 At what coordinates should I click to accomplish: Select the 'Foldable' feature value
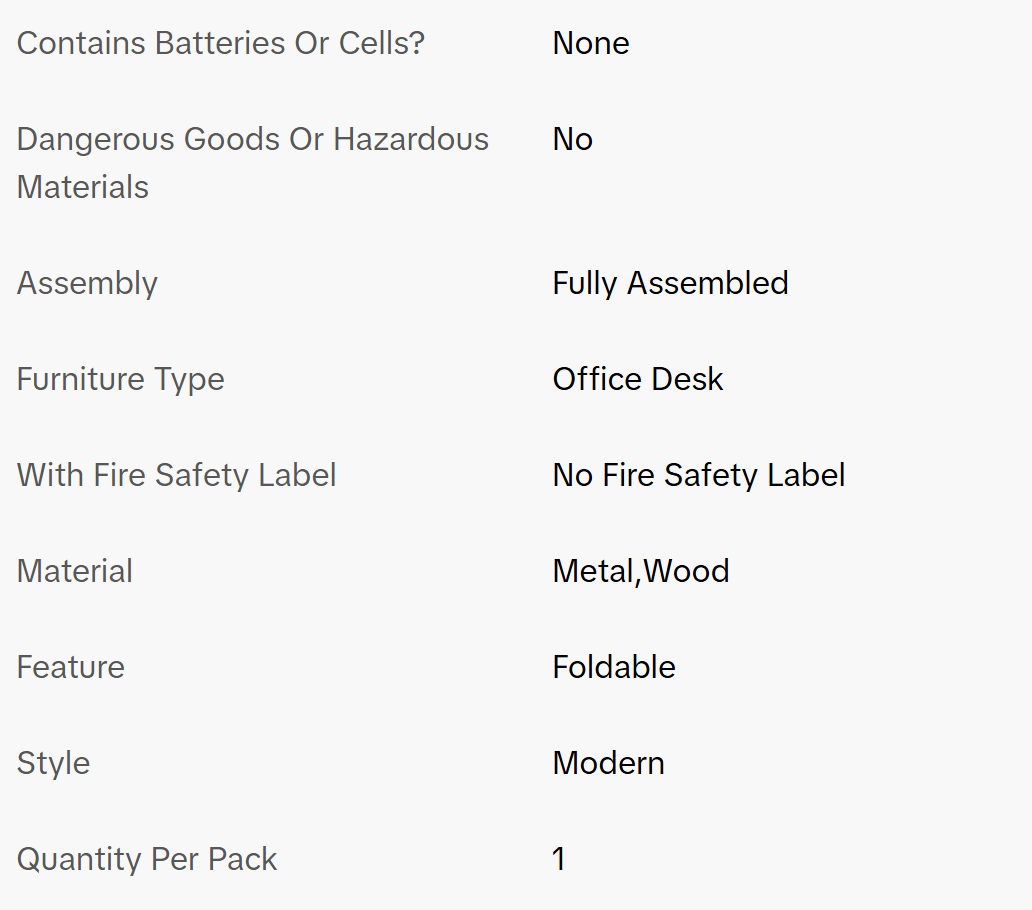tap(613, 667)
